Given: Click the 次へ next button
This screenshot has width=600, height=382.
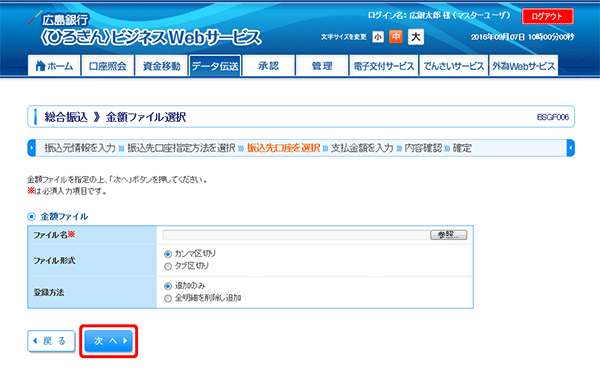Looking at the screenshot, I should (109, 341).
